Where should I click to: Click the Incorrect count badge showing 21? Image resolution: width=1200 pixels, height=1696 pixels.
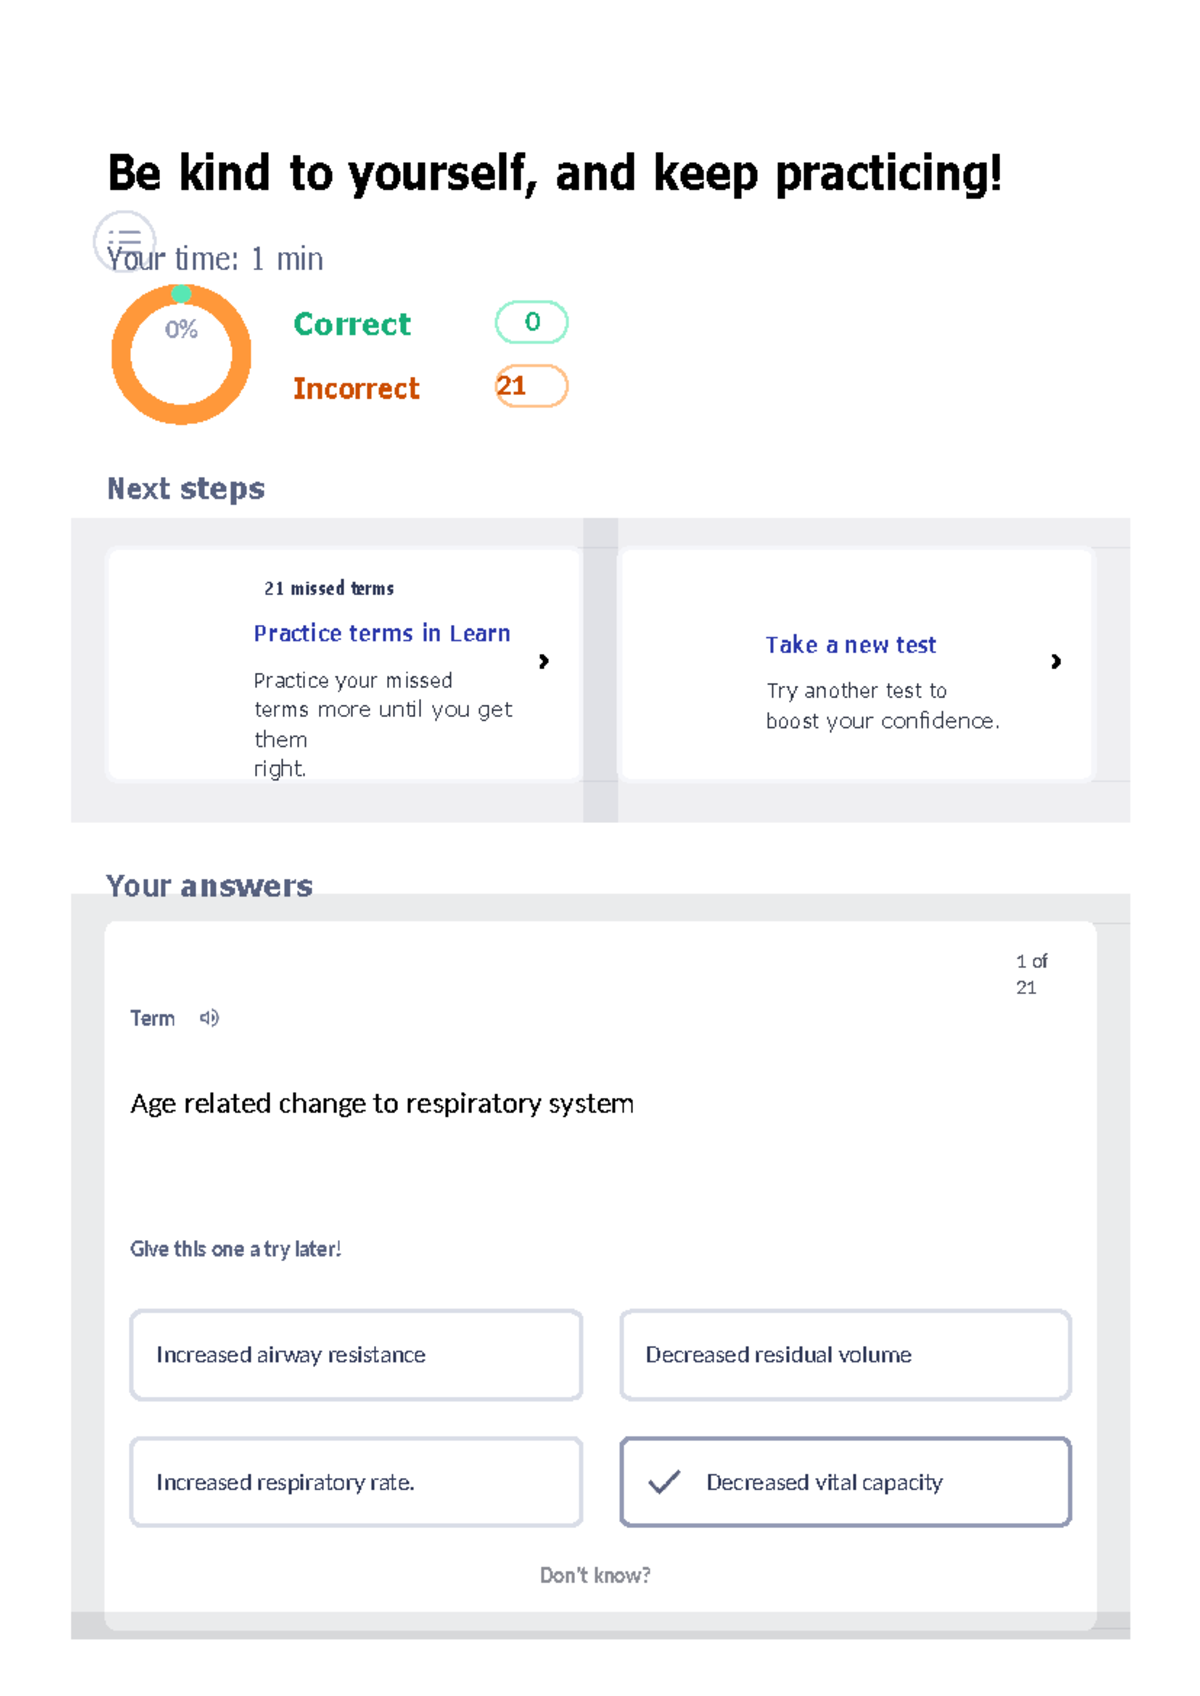point(532,386)
